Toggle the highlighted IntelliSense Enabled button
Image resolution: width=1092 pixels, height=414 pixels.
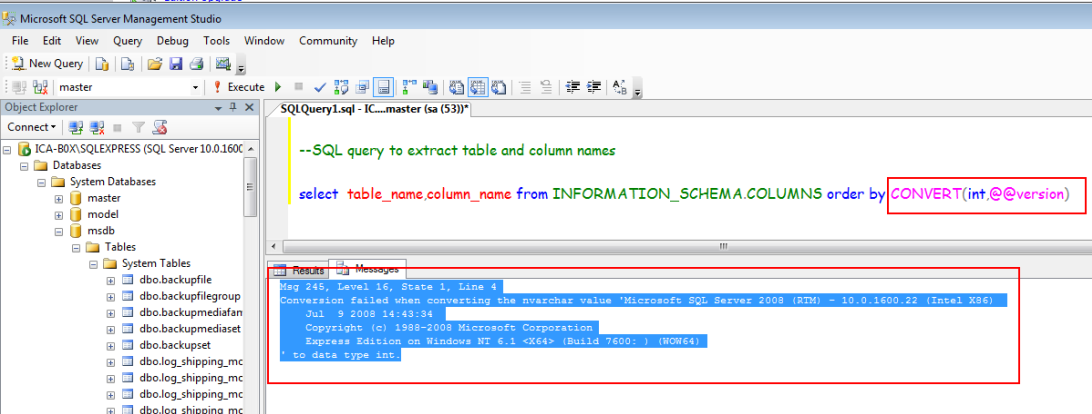[383, 87]
